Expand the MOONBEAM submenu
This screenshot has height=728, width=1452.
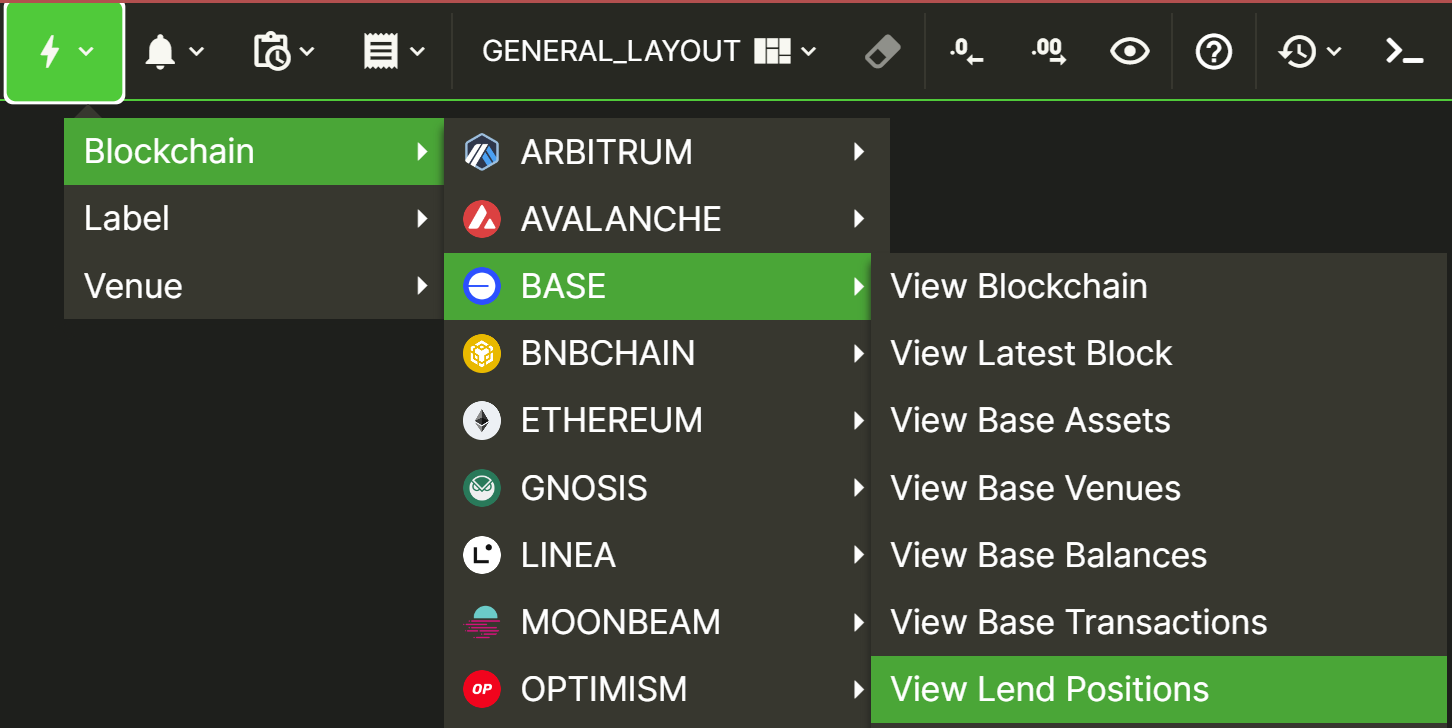coord(657,622)
